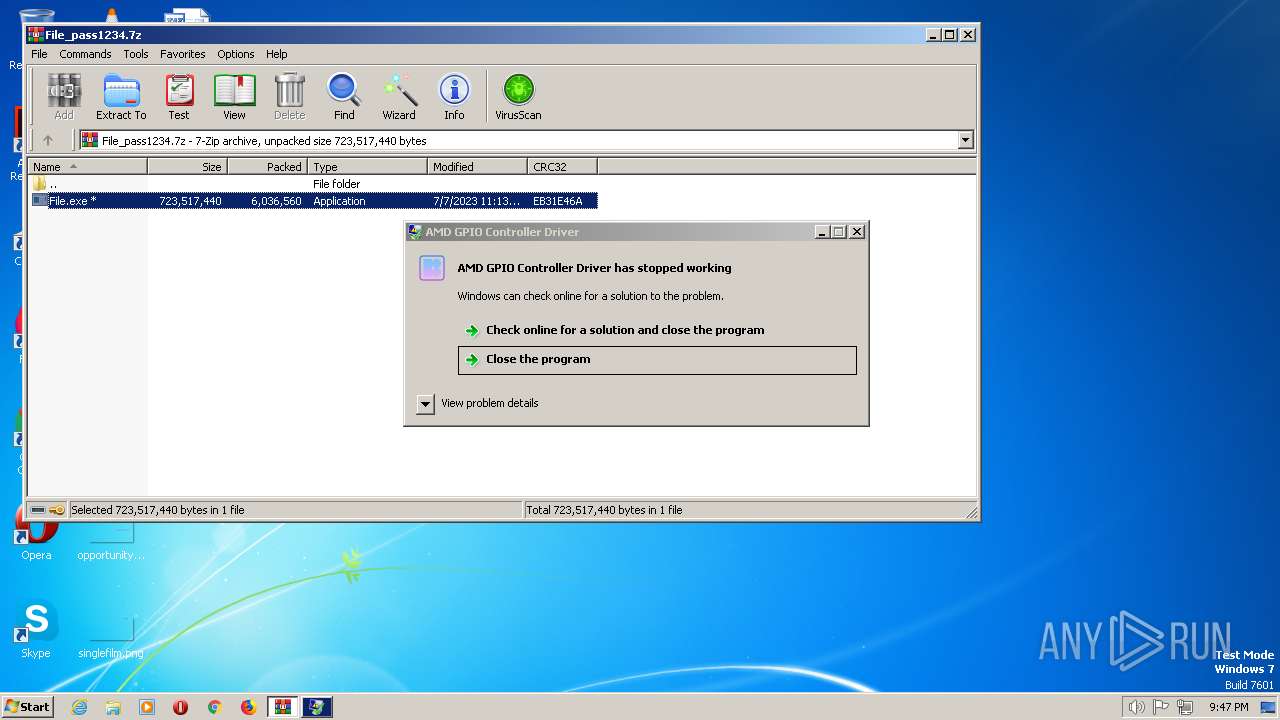This screenshot has height=720, width=1280.
Task: Sort by Packed column header
Action: click(x=268, y=167)
